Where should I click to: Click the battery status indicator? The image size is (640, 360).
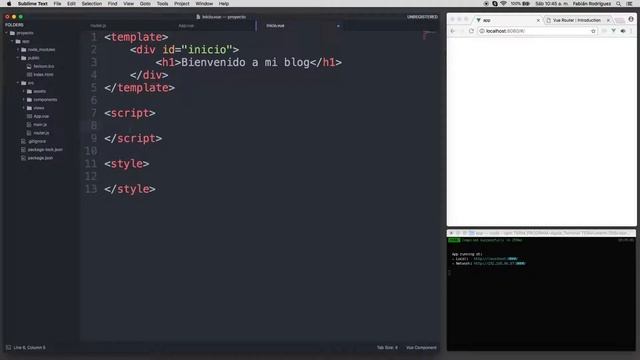pos(520,4)
